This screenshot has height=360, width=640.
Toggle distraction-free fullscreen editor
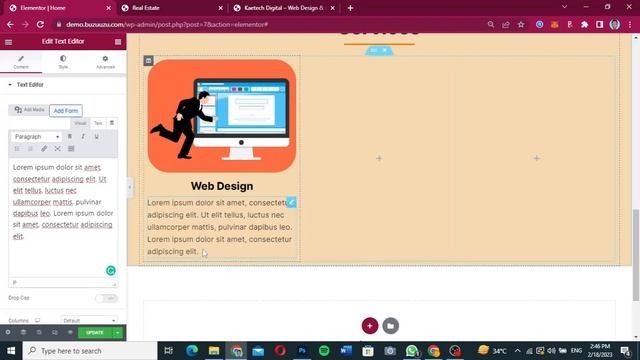pos(58,149)
